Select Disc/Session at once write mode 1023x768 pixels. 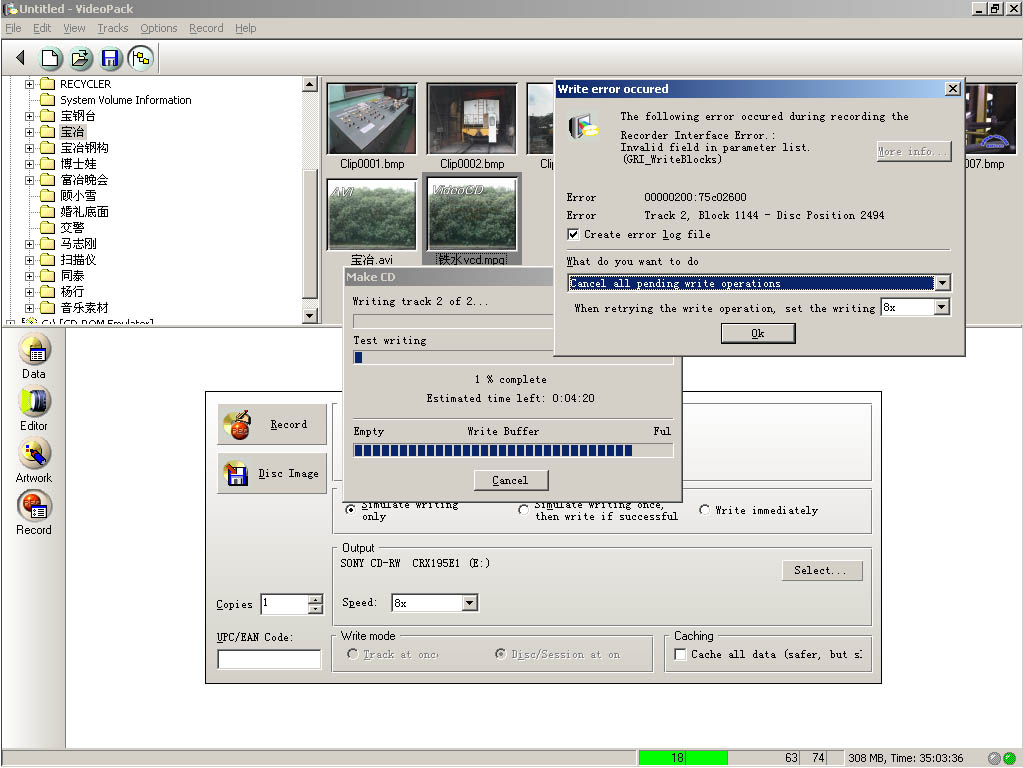(500, 654)
